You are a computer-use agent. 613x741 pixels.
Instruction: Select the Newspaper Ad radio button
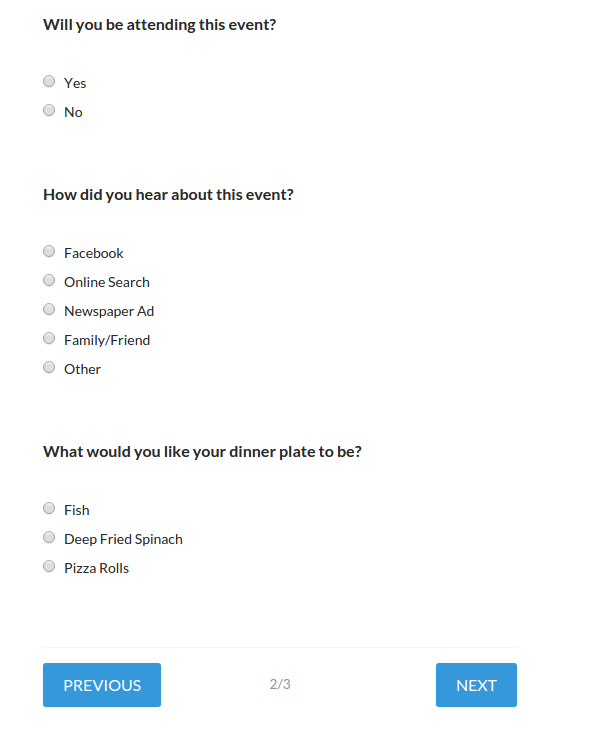49,310
